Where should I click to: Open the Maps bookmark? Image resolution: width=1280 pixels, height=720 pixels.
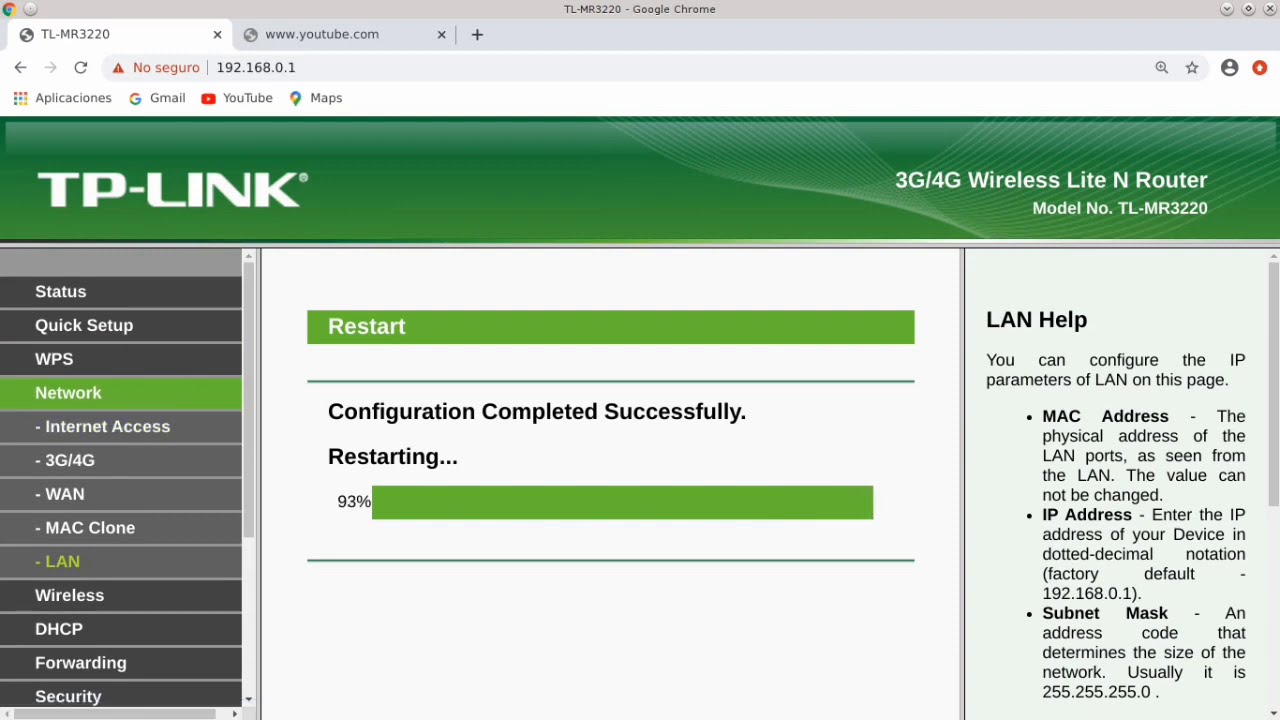click(316, 98)
